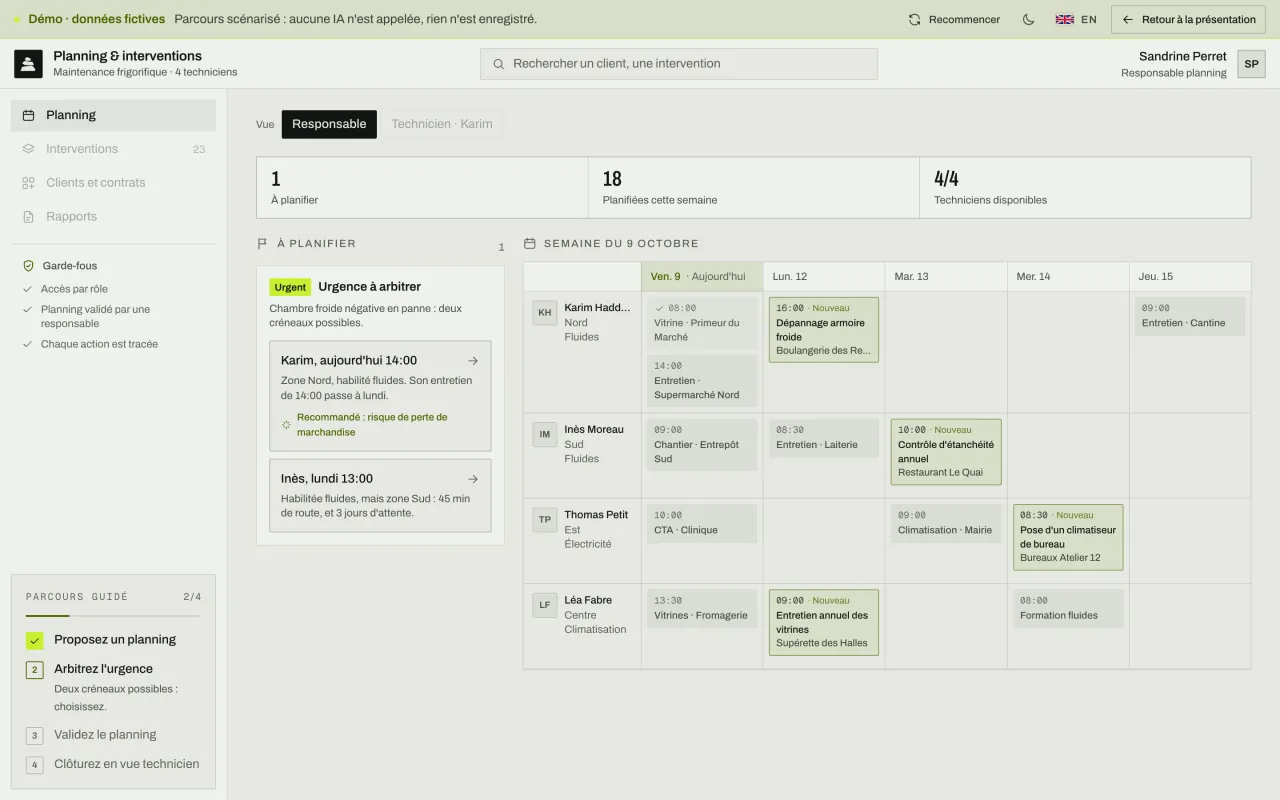Open Clients et contrats in the sidebar
The width and height of the screenshot is (1280, 800).
[x=113, y=183]
